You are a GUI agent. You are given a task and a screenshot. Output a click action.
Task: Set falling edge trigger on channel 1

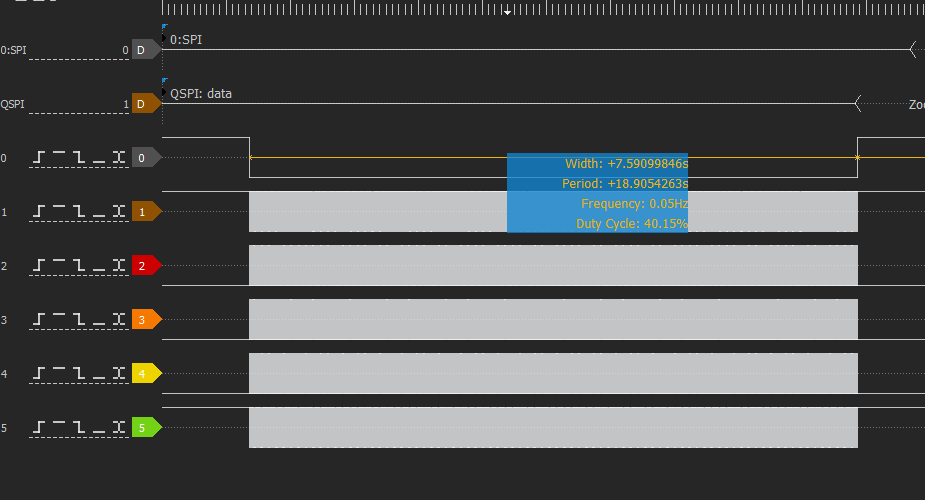tap(79, 212)
